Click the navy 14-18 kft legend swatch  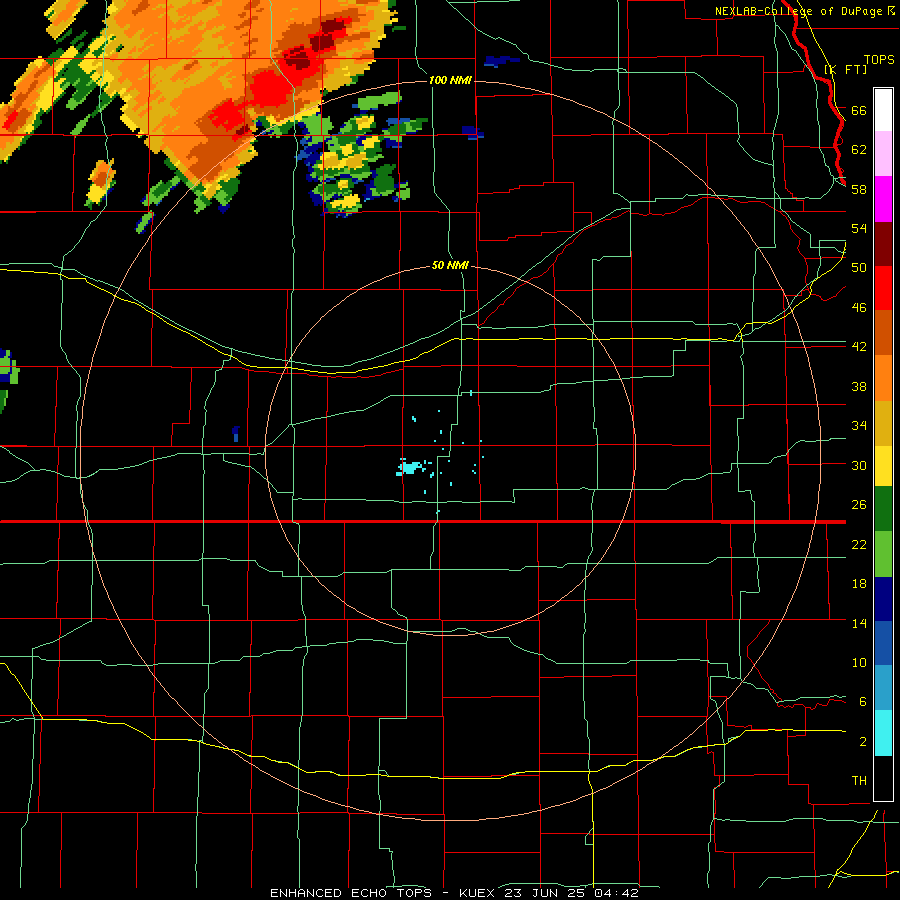(883, 599)
